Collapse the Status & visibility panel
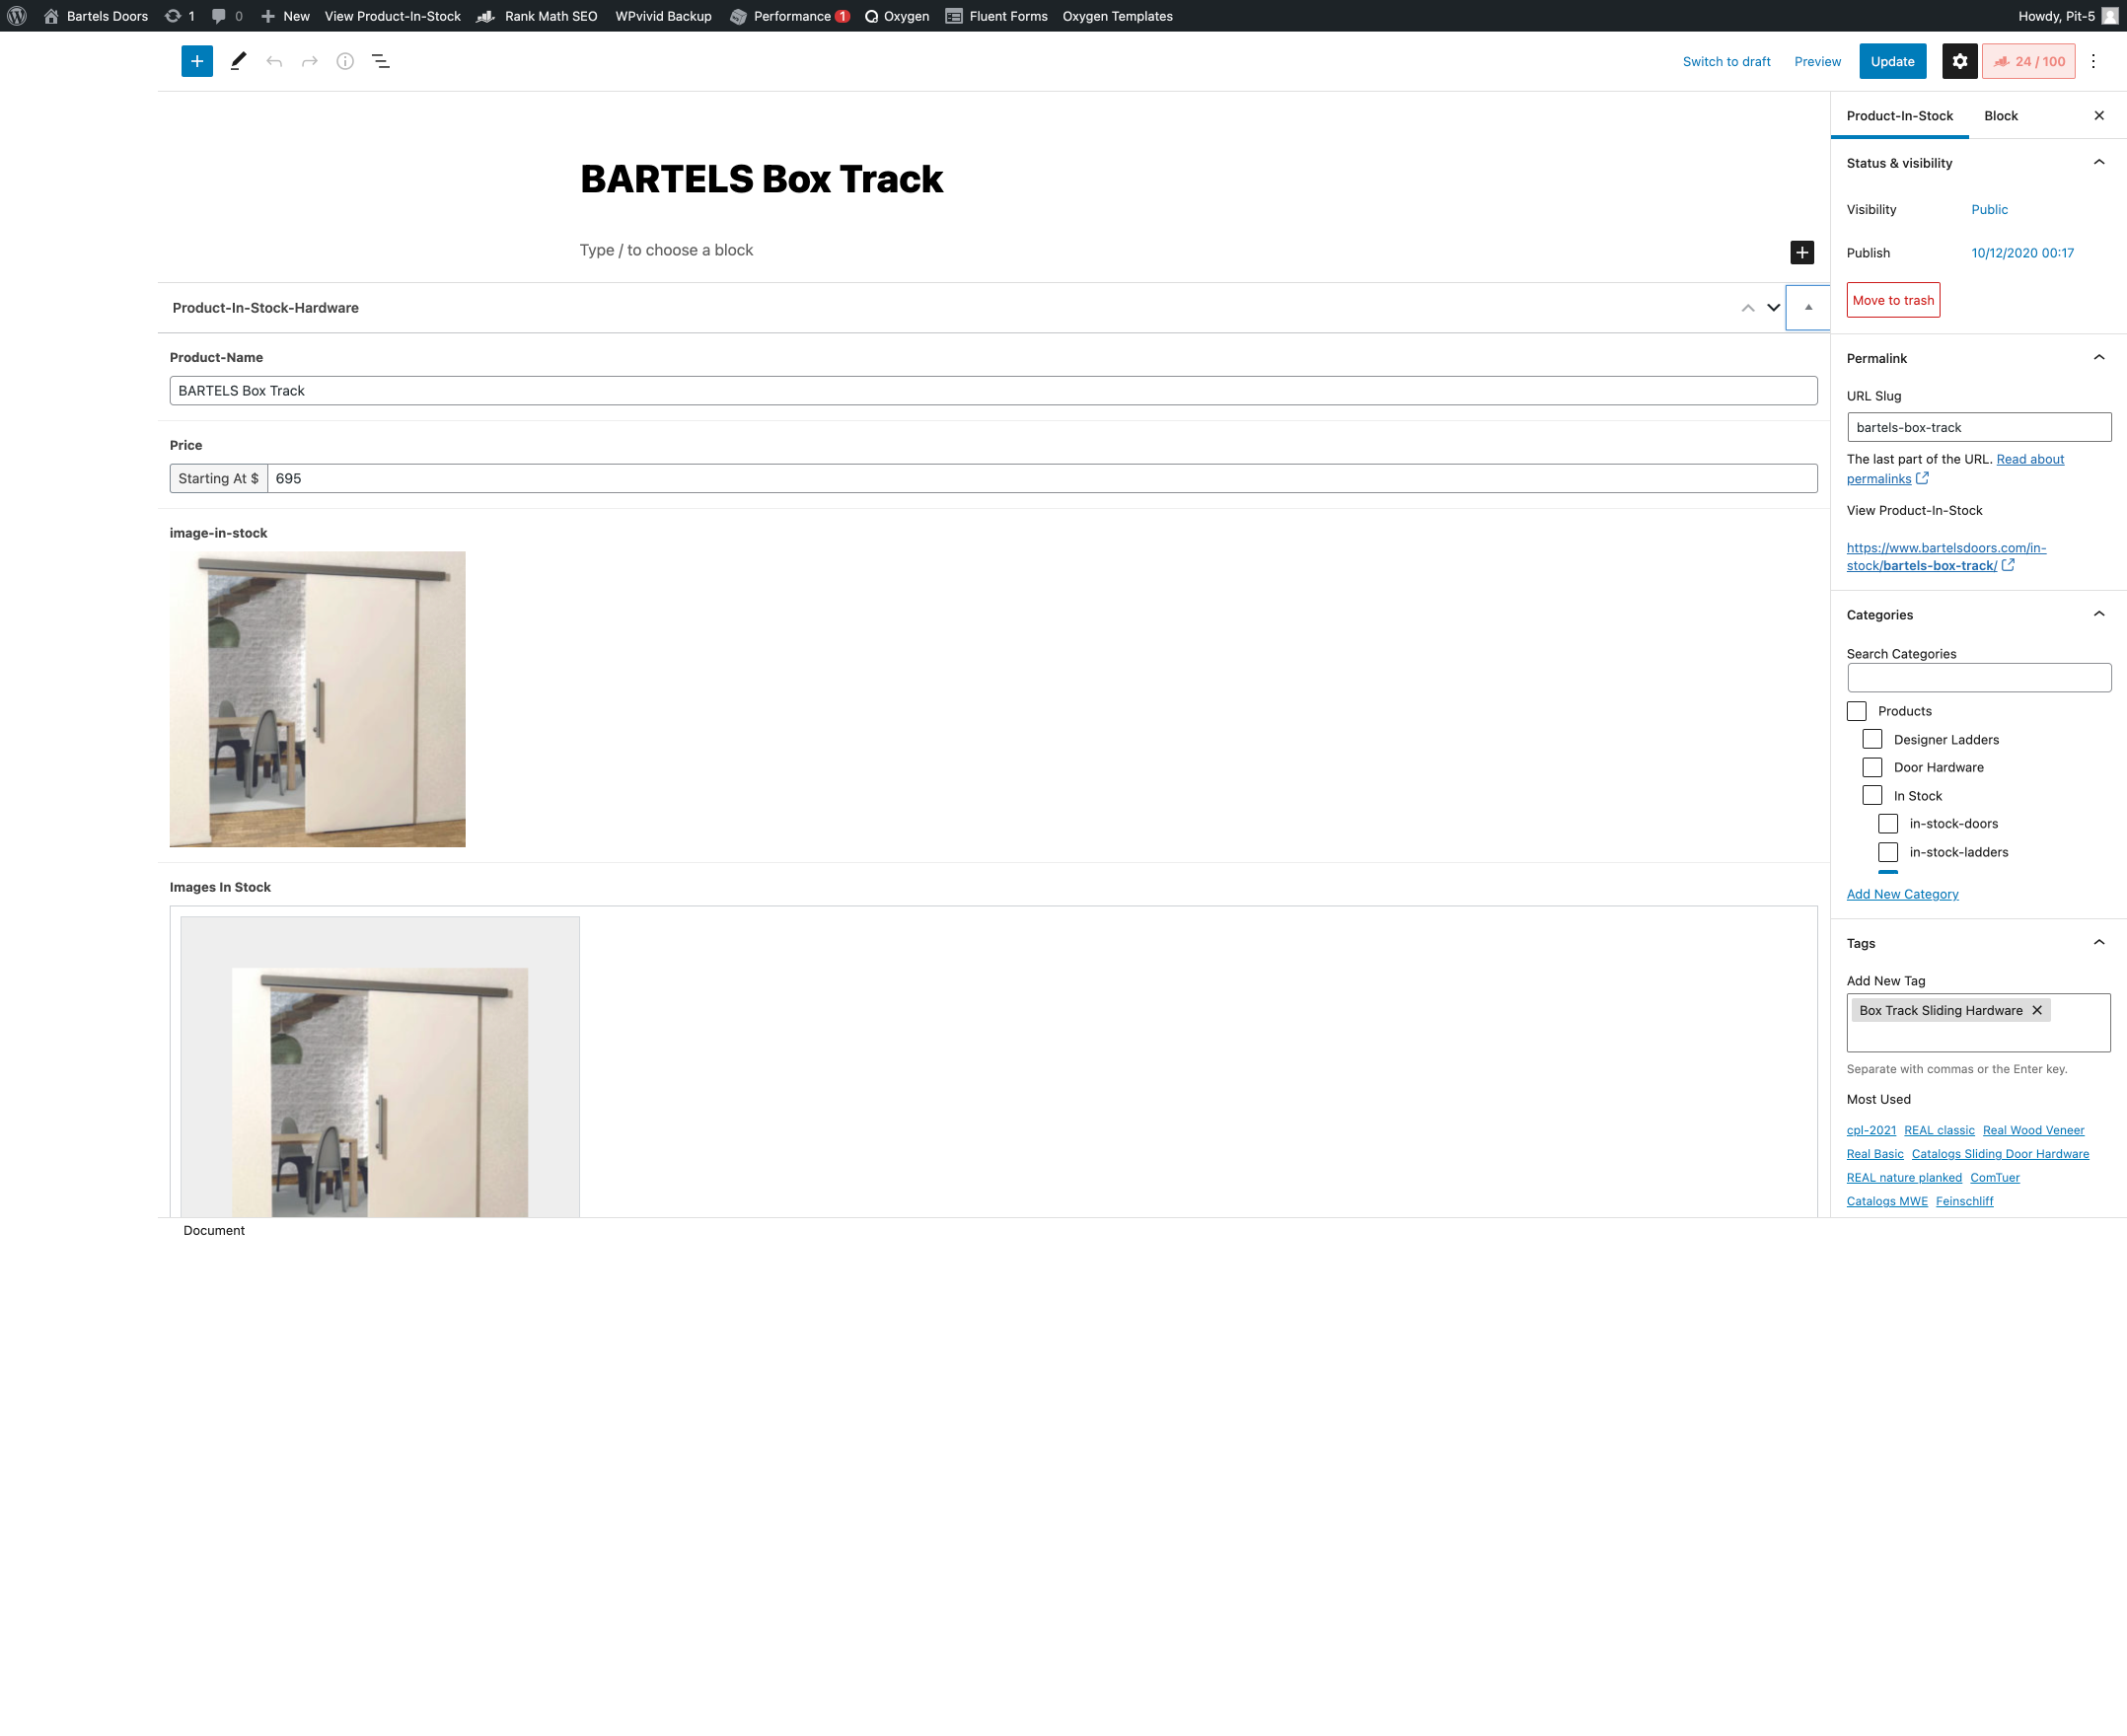Image resolution: width=2127 pixels, height=1736 pixels. (2098, 163)
